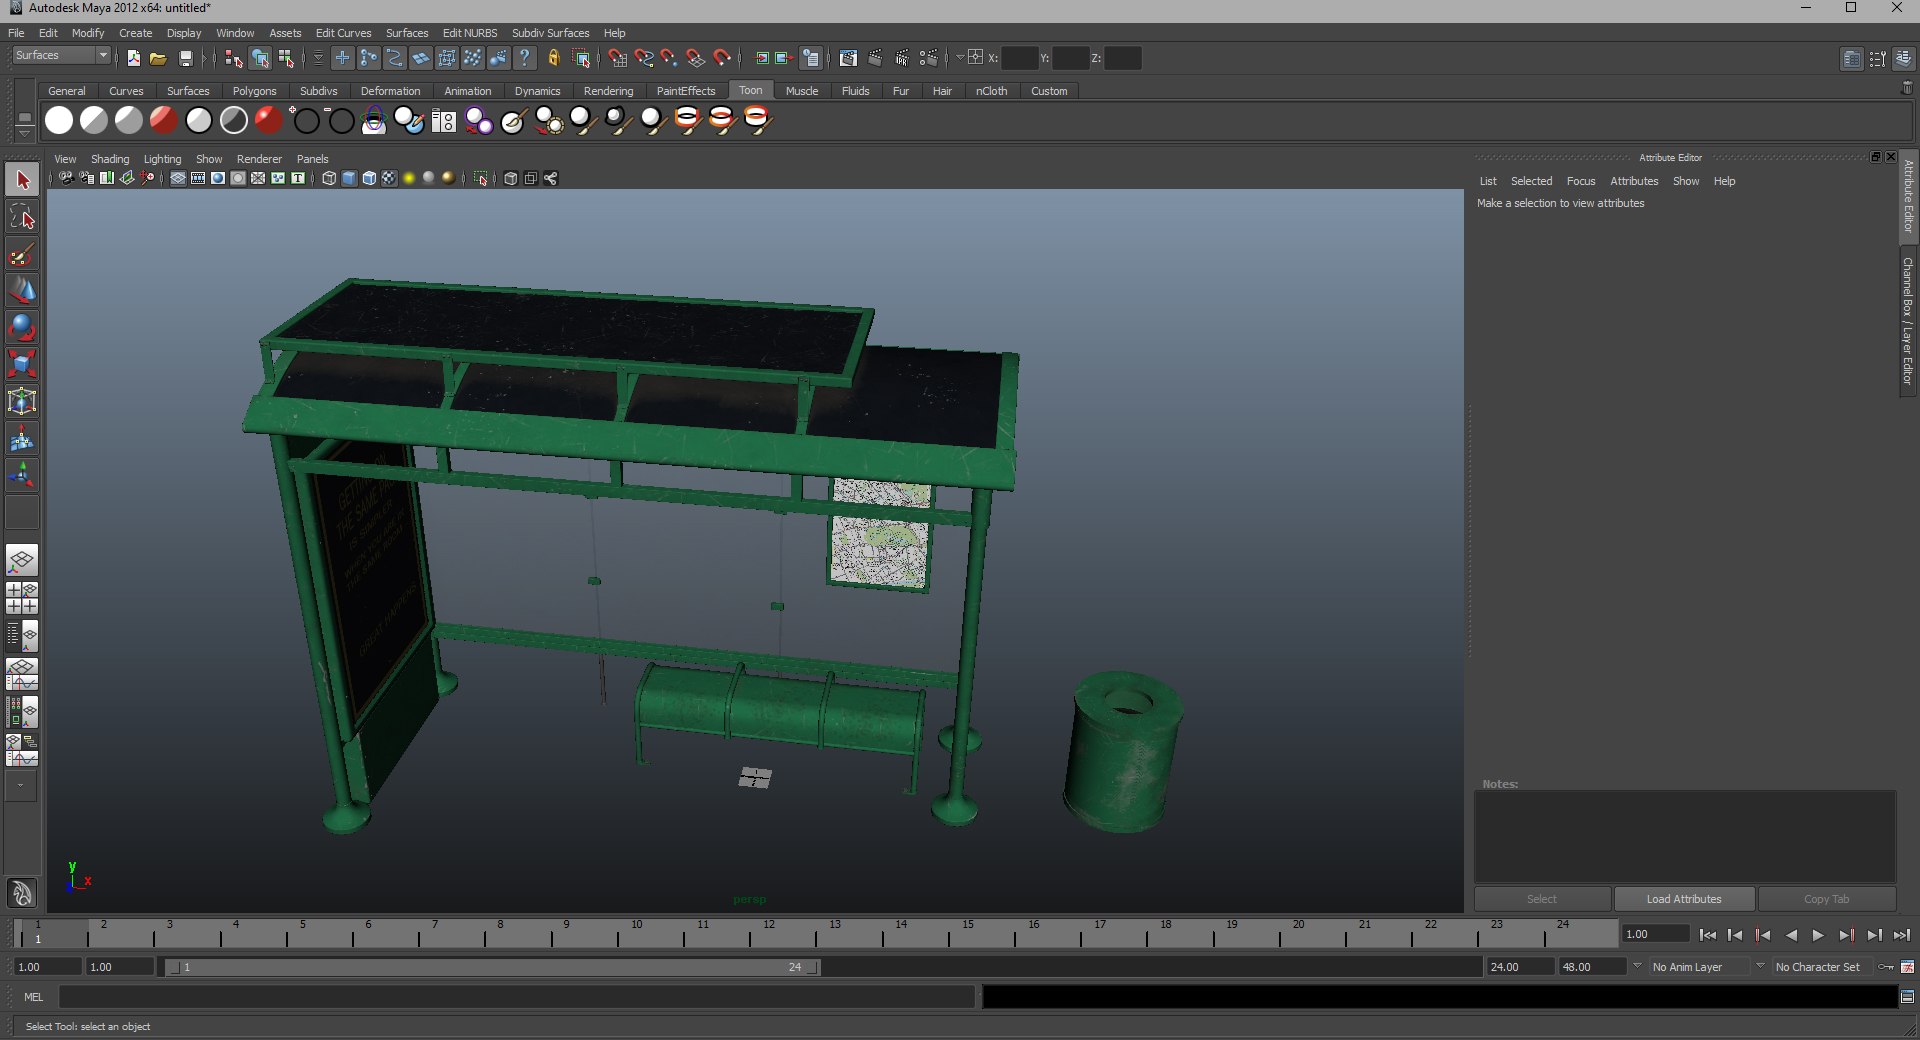Play animation forwards
1920x1040 pixels.
[1818, 935]
